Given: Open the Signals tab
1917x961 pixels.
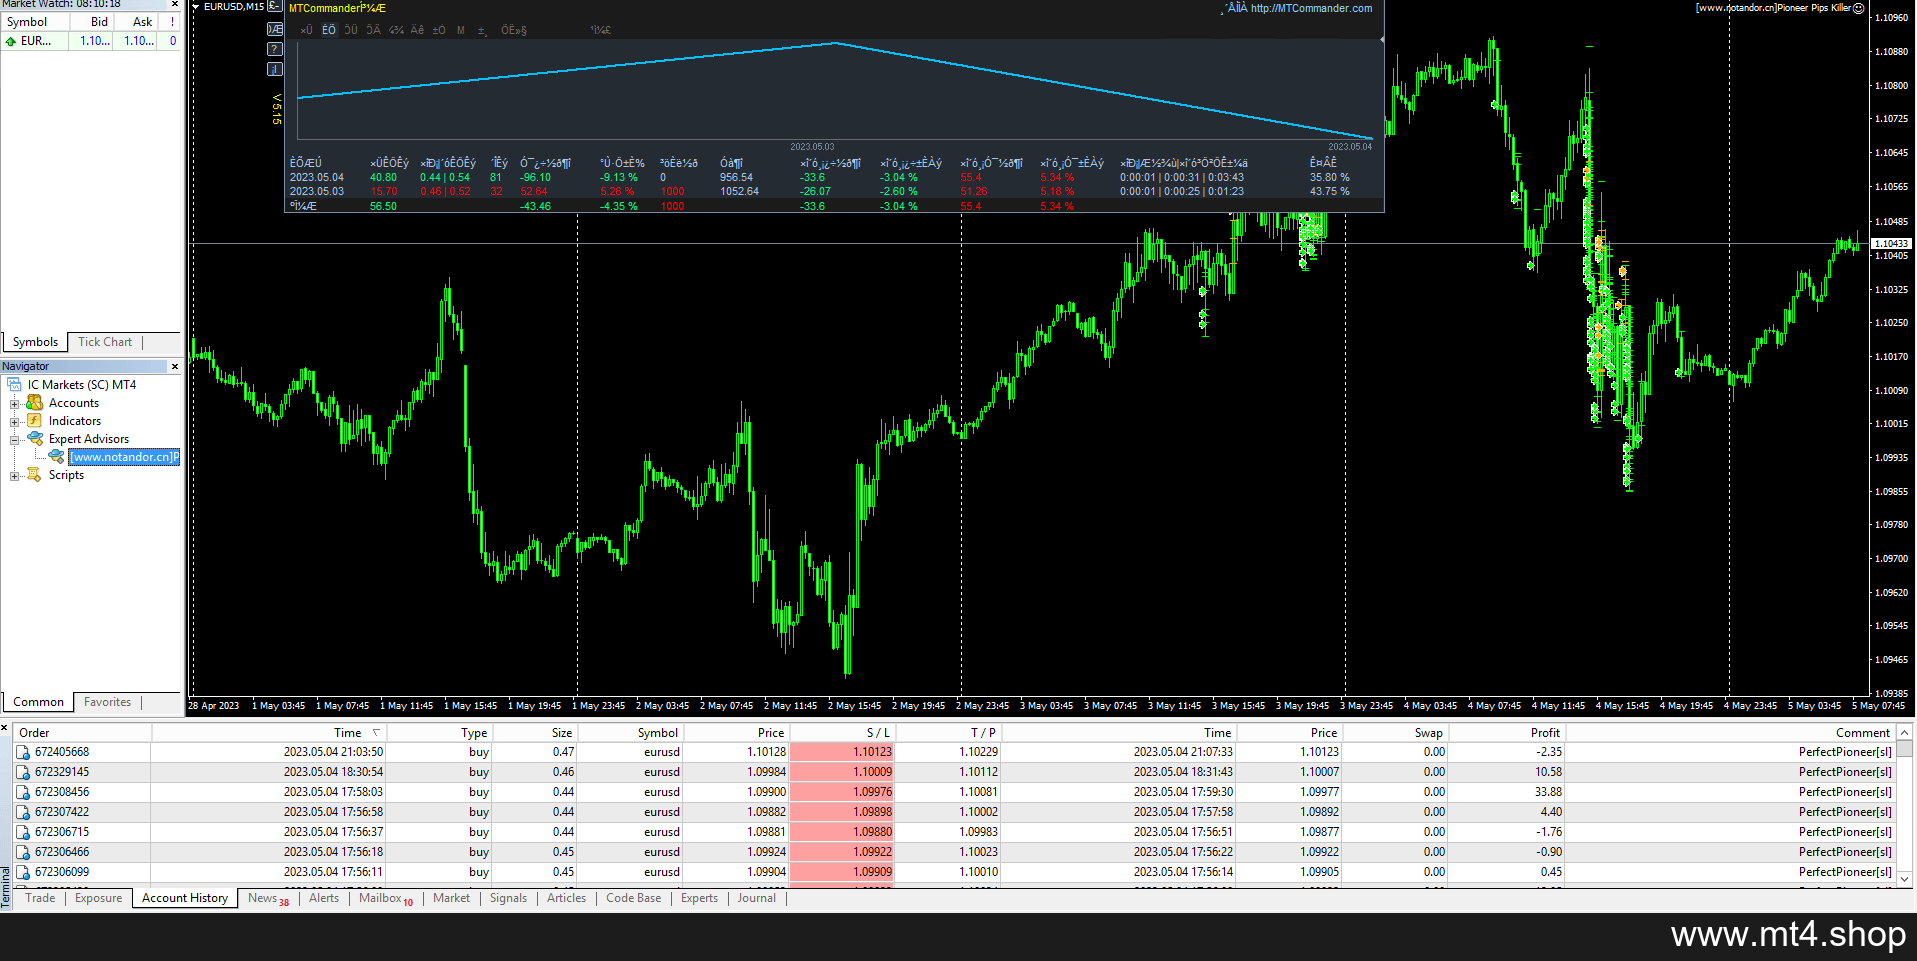Looking at the screenshot, I should pyautogui.click(x=508, y=898).
